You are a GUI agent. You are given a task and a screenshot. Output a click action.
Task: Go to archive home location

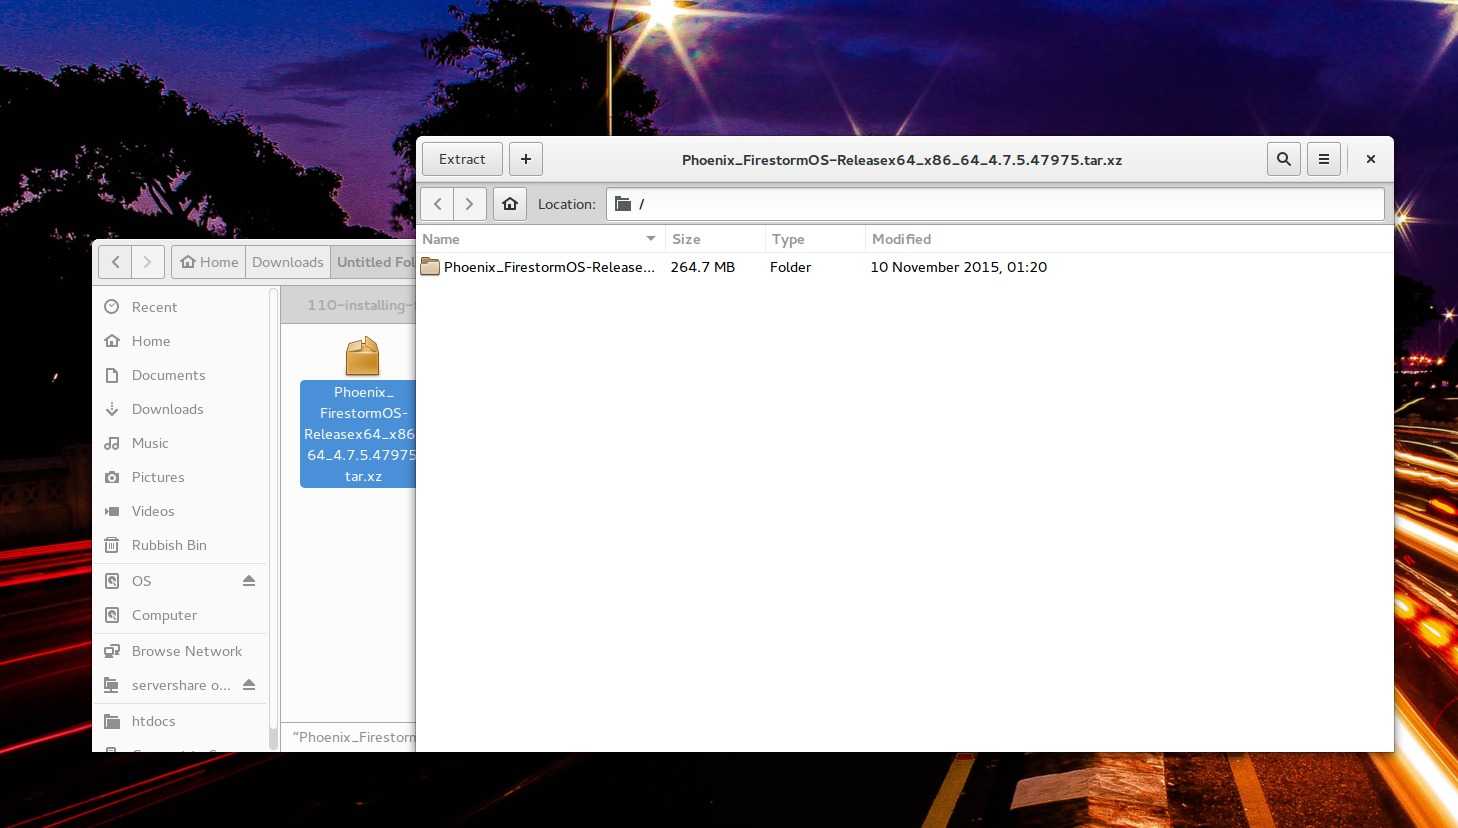510,204
